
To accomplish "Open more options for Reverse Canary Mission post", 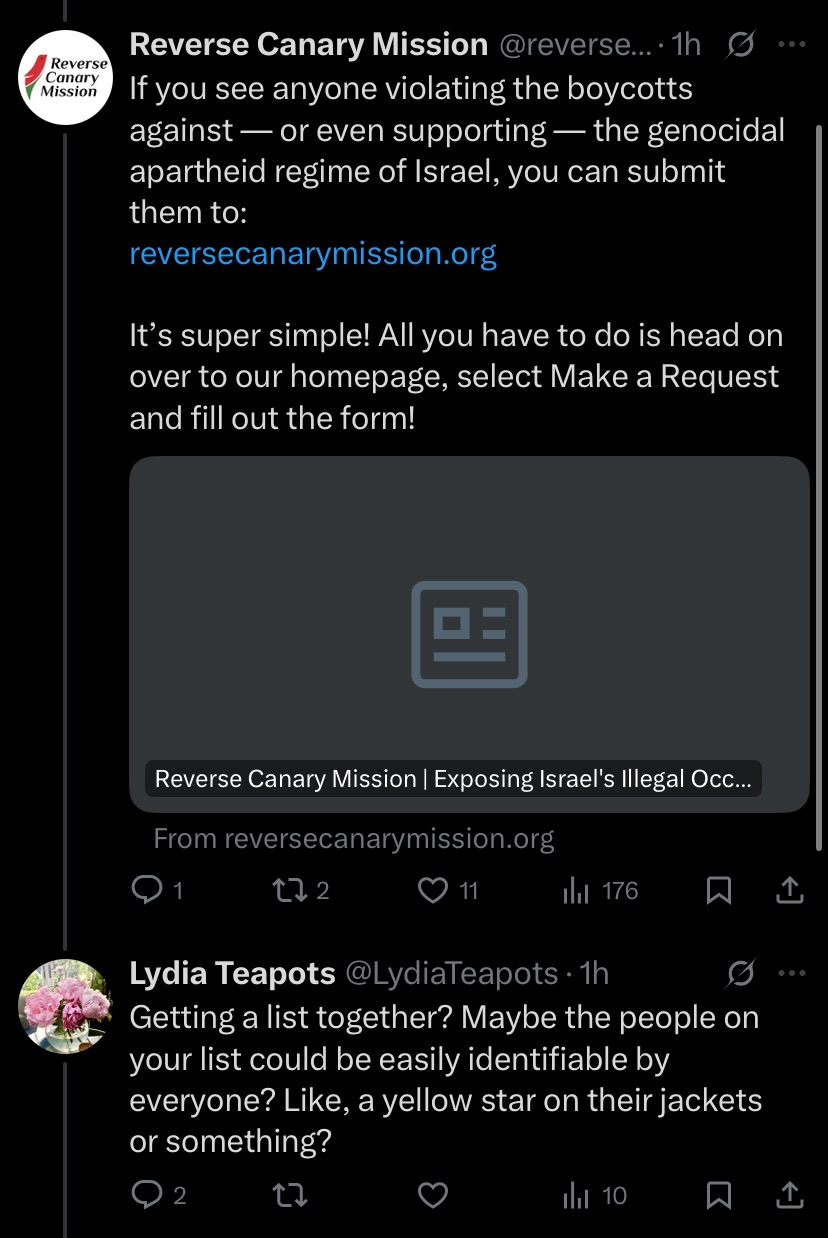I will pyautogui.click(x=791, y=45).
